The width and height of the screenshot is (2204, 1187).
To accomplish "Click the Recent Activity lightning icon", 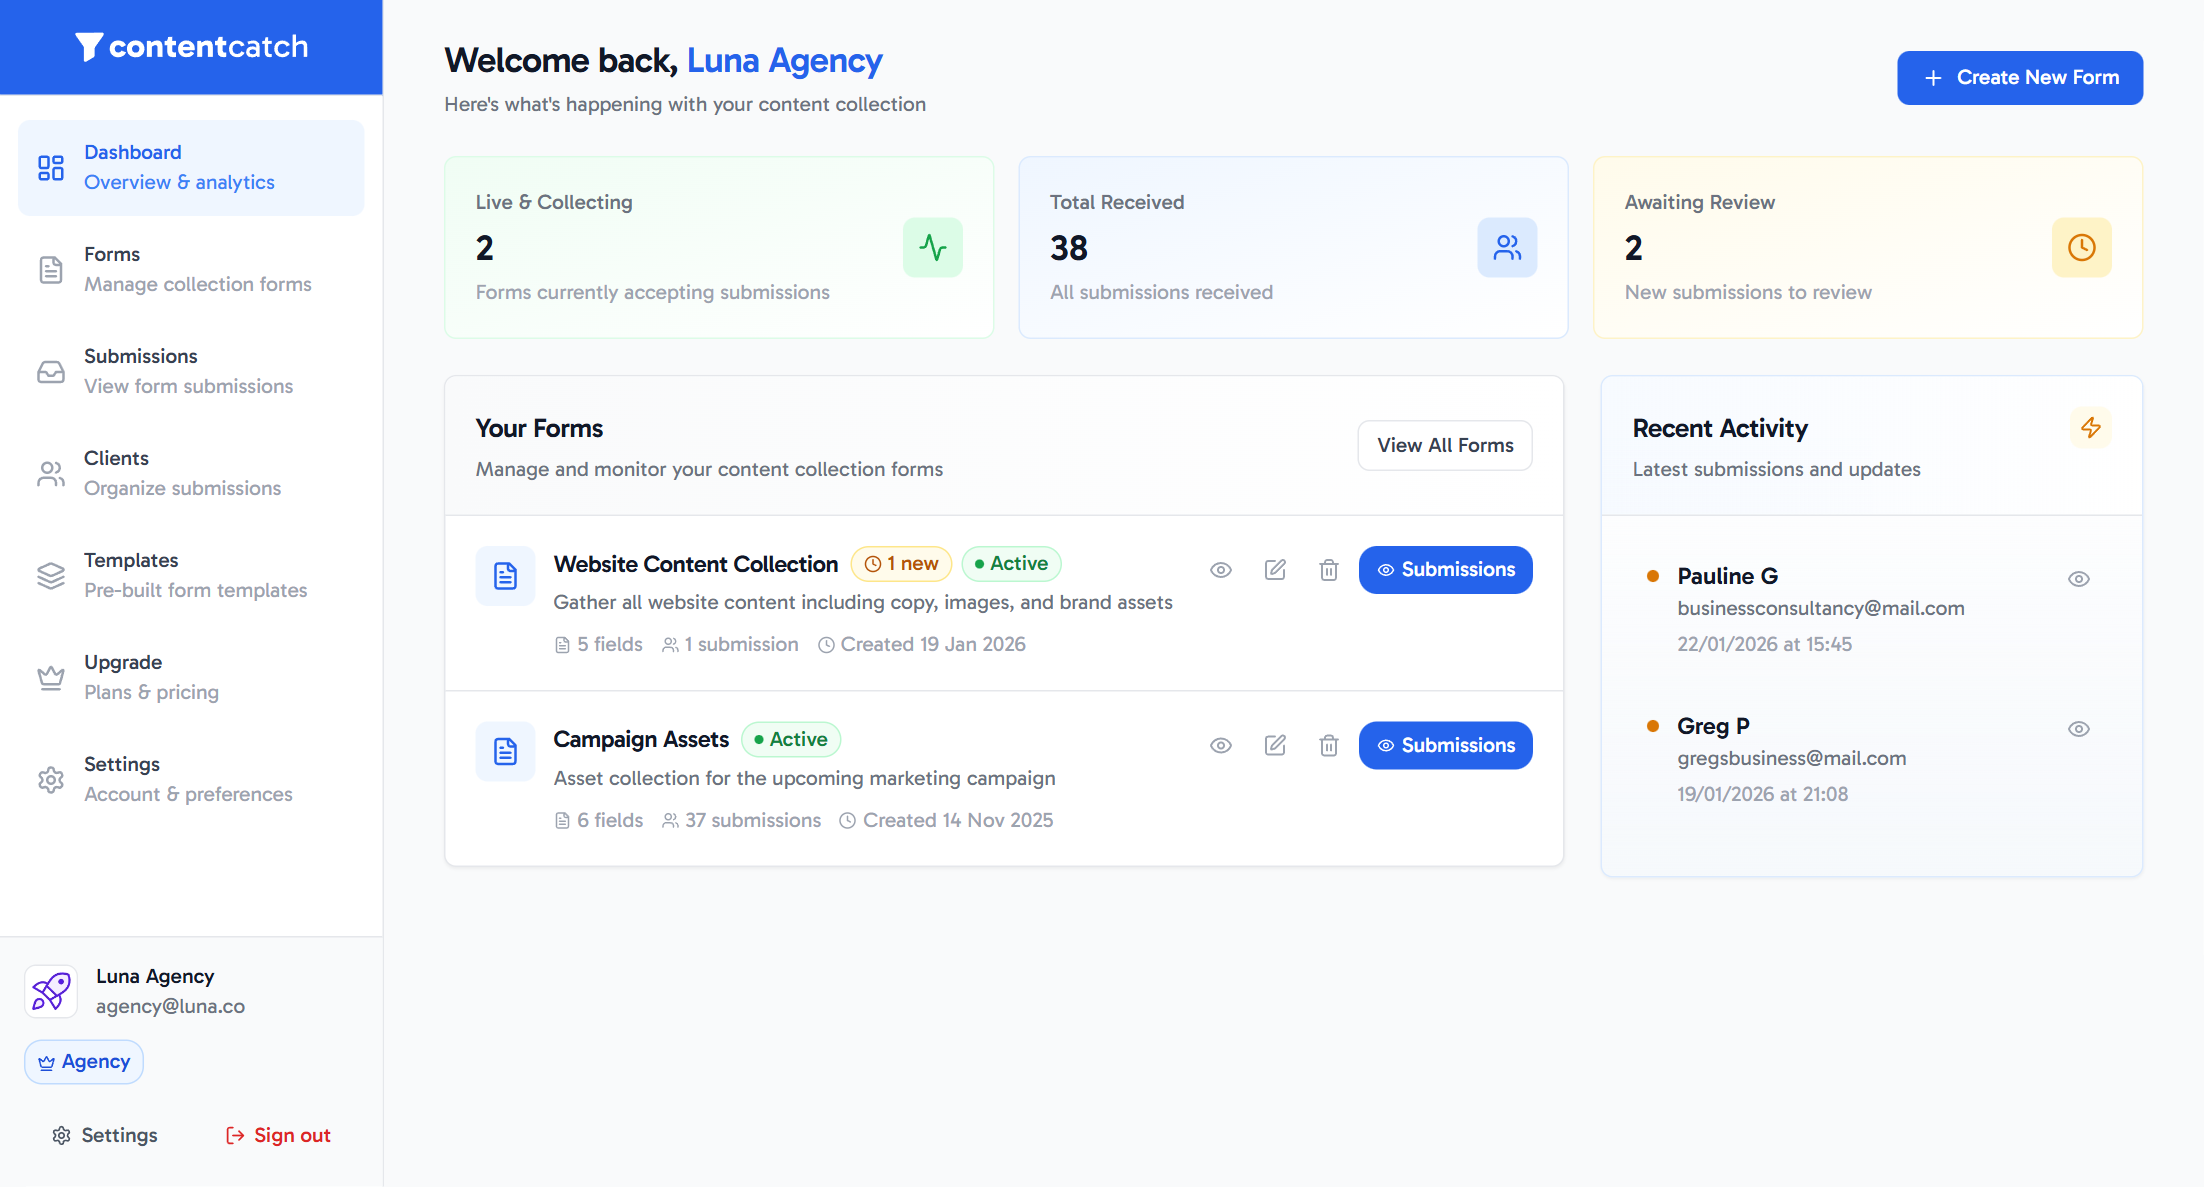I will tap(2090, 428).
